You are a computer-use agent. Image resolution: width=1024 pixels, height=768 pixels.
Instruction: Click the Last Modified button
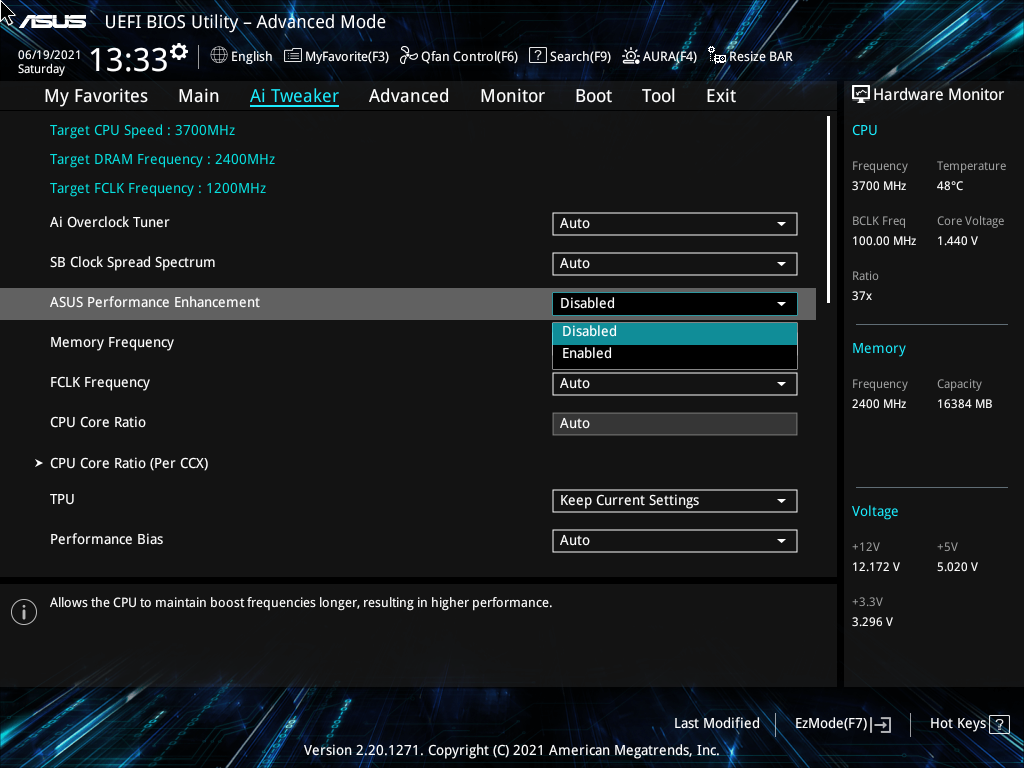716,723
